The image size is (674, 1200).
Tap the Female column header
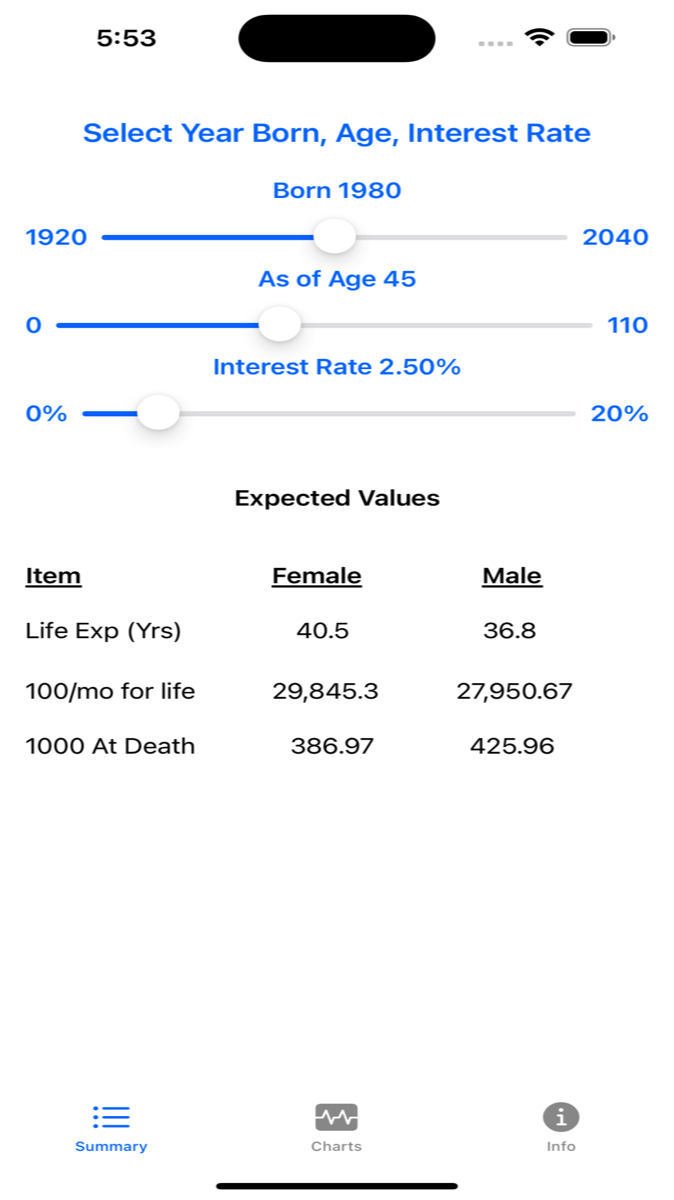[316, 576]
